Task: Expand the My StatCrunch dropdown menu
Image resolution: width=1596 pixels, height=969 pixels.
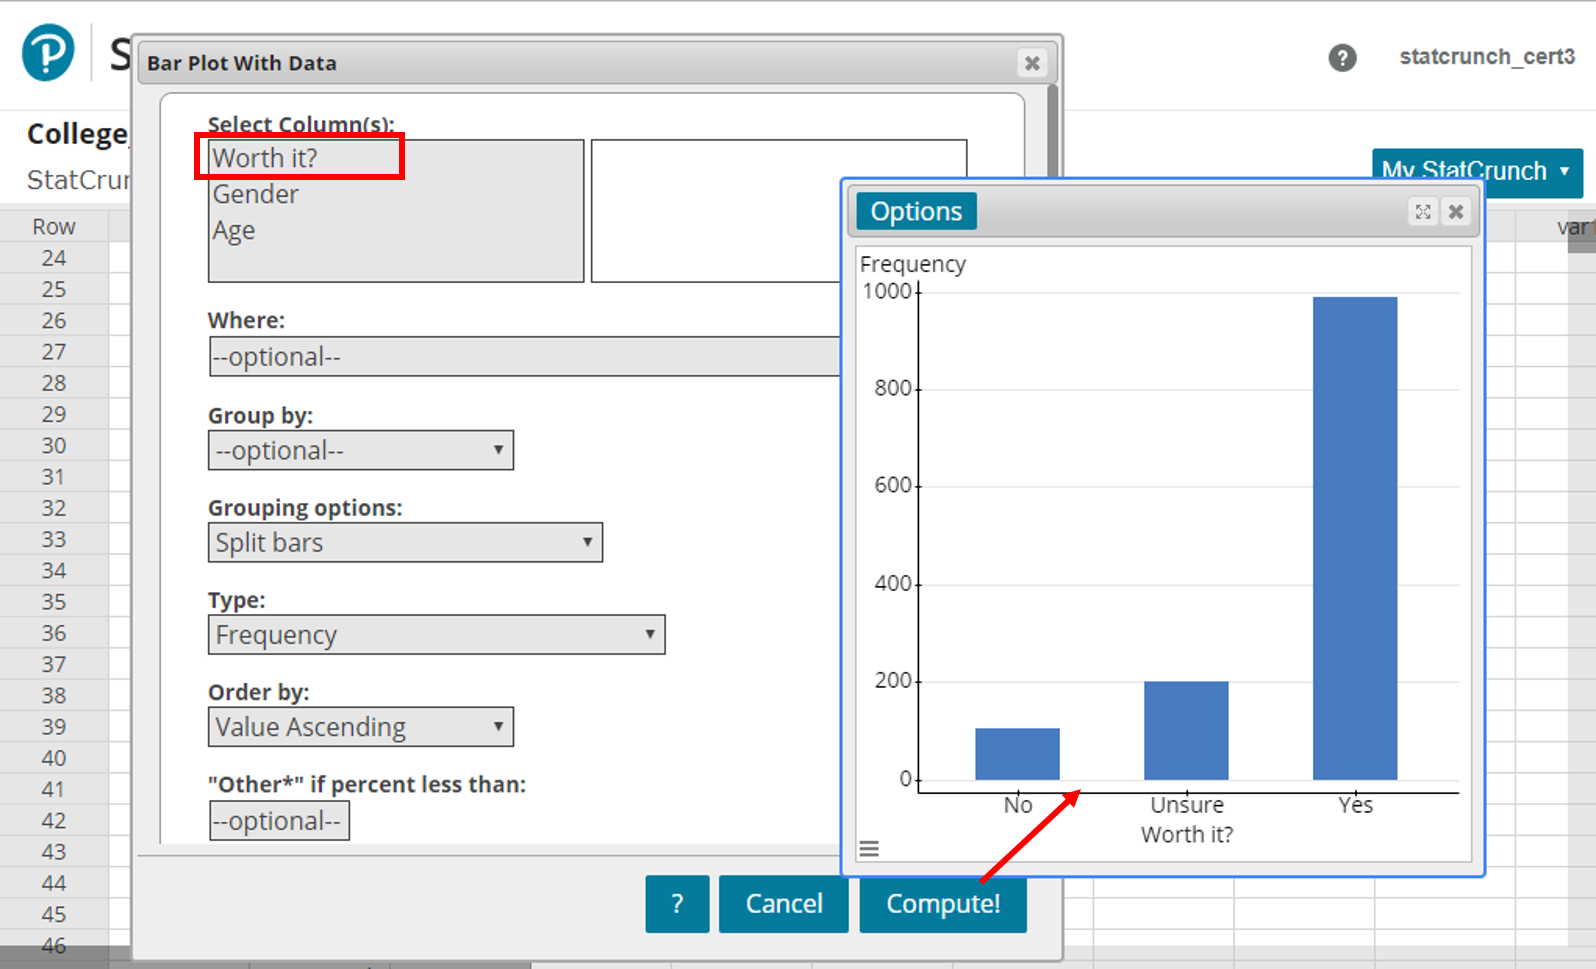Action: [x=1476, y=171]
